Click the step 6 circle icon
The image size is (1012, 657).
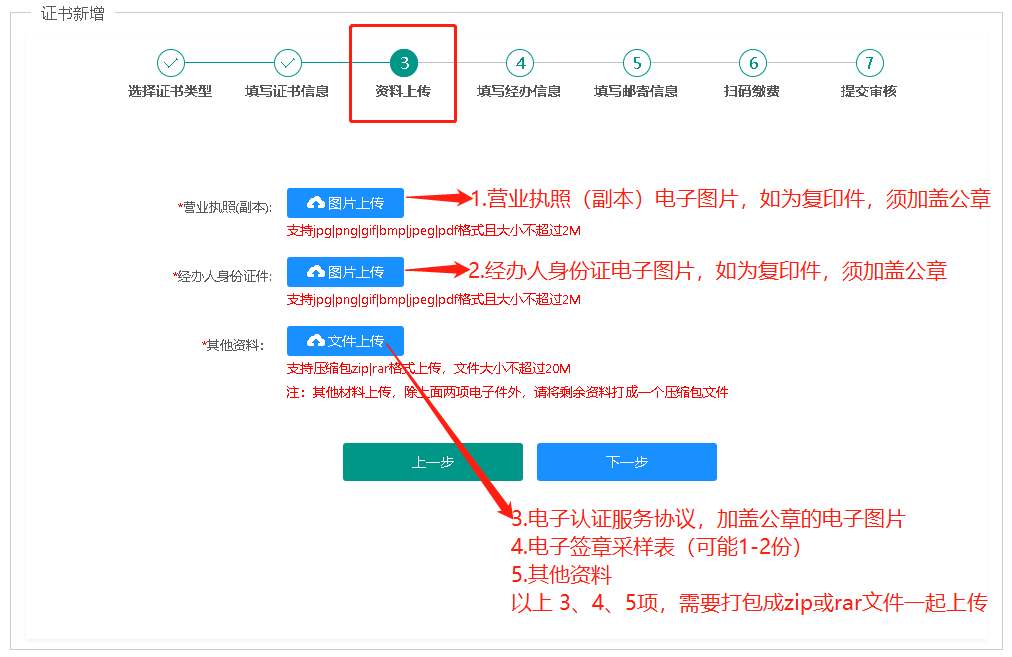click(752, 62)
